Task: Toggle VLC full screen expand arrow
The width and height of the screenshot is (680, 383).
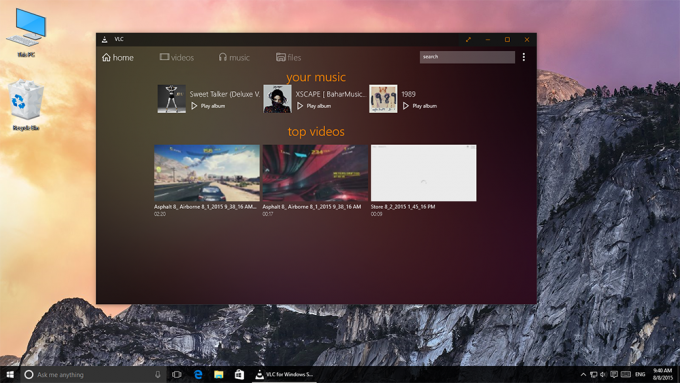Action: [x=468, y=39]
